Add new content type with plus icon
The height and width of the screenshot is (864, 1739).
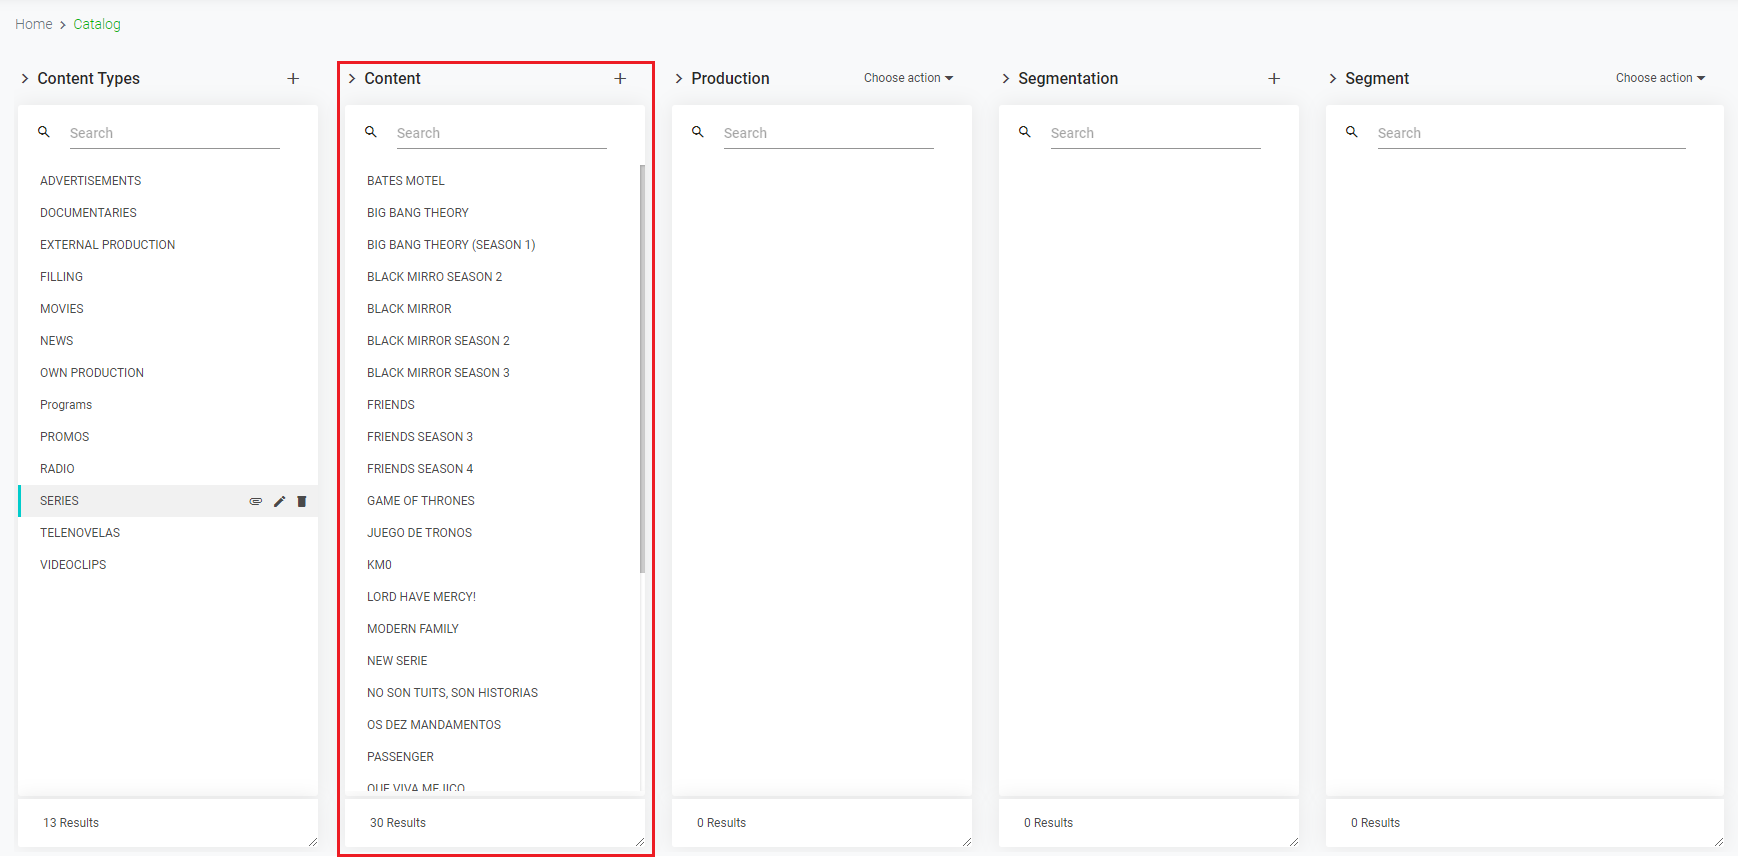[293, 79]
